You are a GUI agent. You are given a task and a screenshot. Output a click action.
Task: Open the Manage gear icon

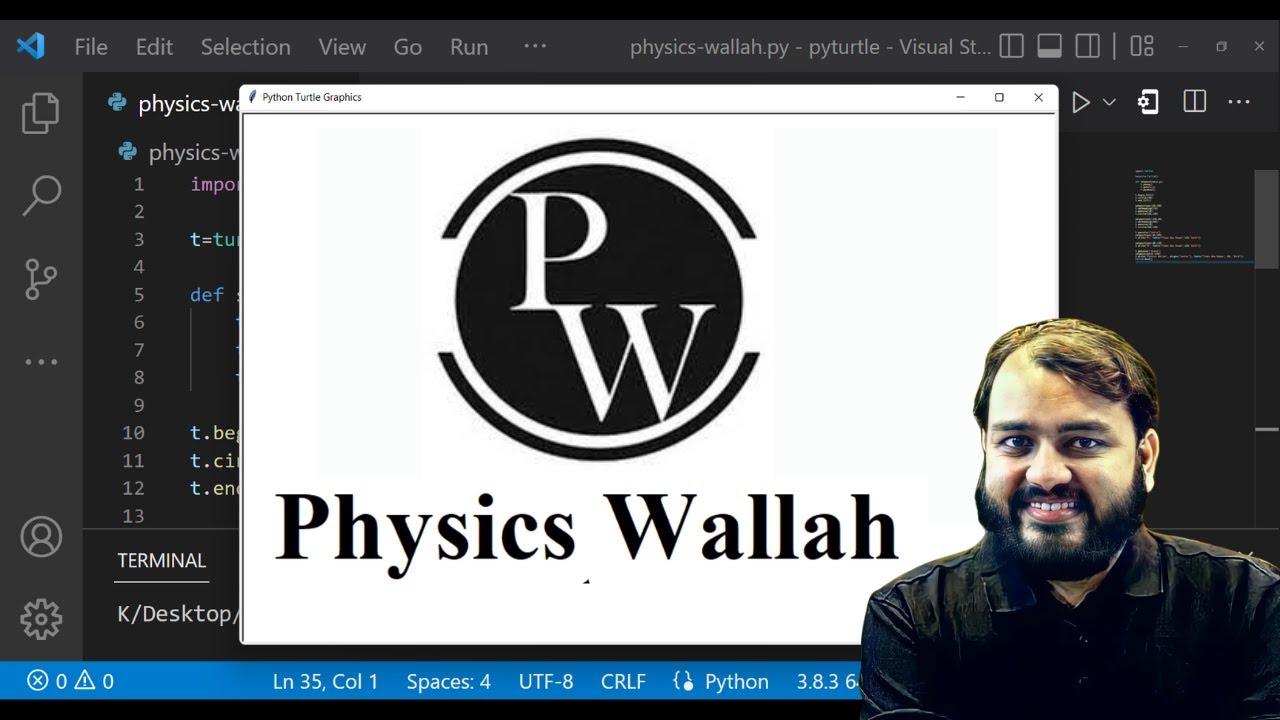[40, 618]
